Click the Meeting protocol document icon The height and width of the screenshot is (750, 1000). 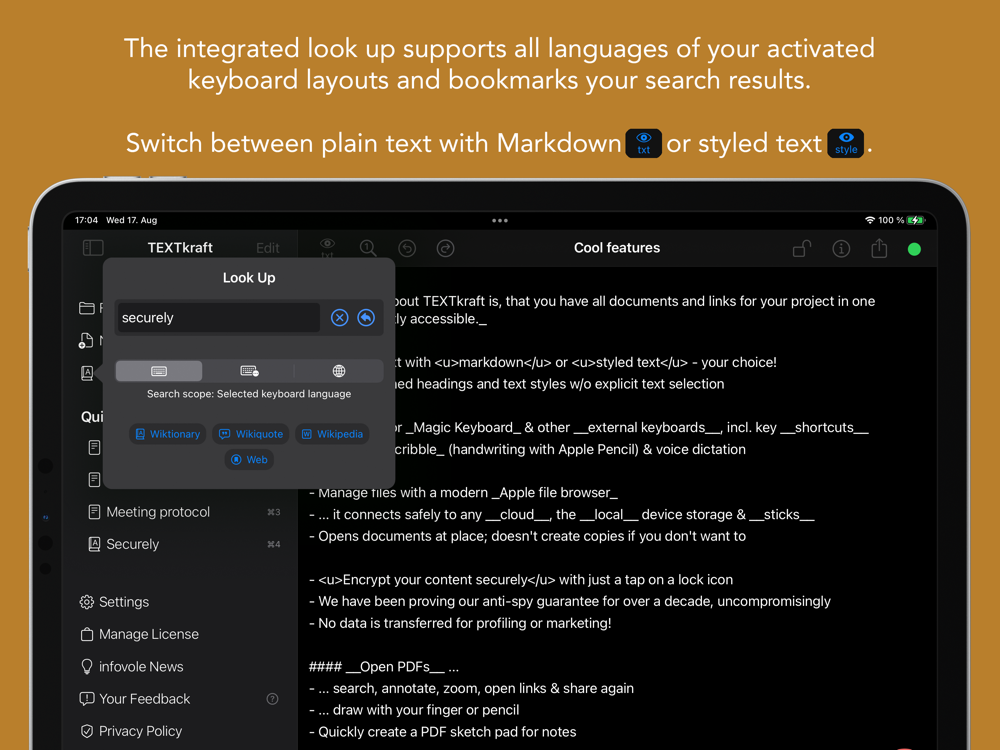(x=94, y=511)
